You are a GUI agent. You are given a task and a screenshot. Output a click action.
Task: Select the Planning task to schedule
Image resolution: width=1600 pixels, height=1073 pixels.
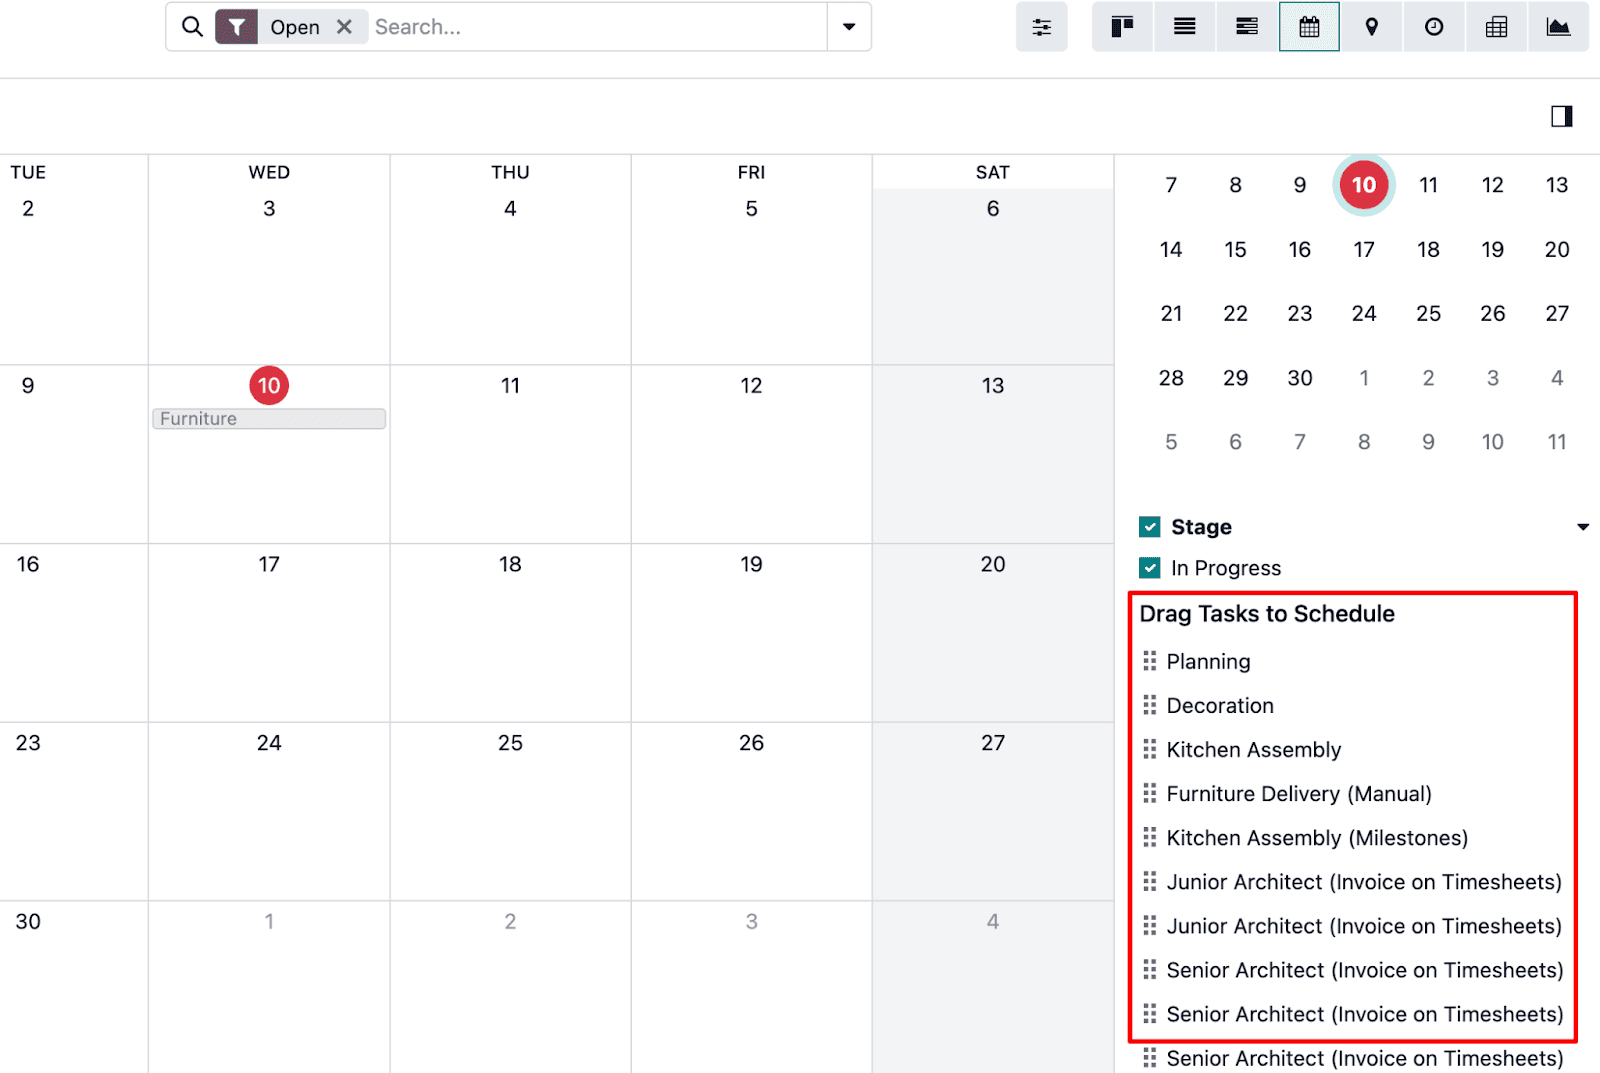coord(1208,662)
